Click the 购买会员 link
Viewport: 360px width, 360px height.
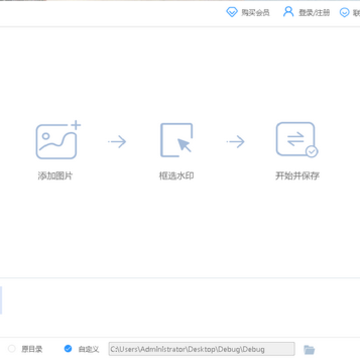point(255,13)
